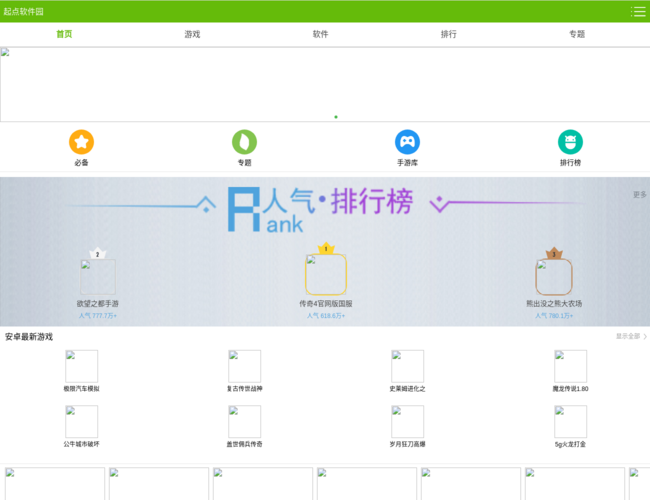Click the 必备 label under orange icon
Screen dimensions: 650x500
[82, 163]
